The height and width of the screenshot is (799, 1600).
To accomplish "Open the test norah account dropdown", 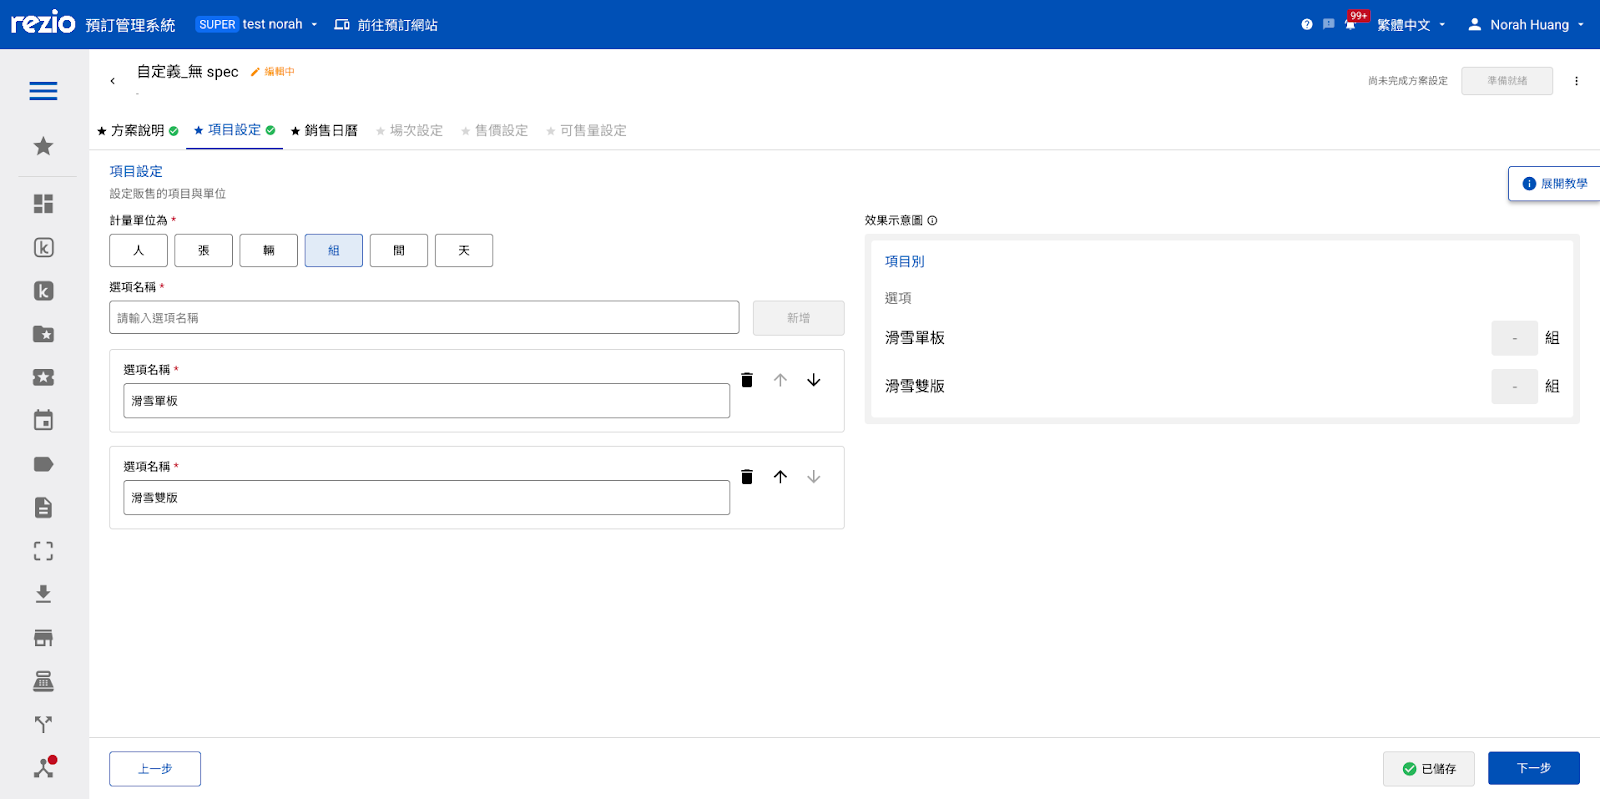I will (257, 24).
